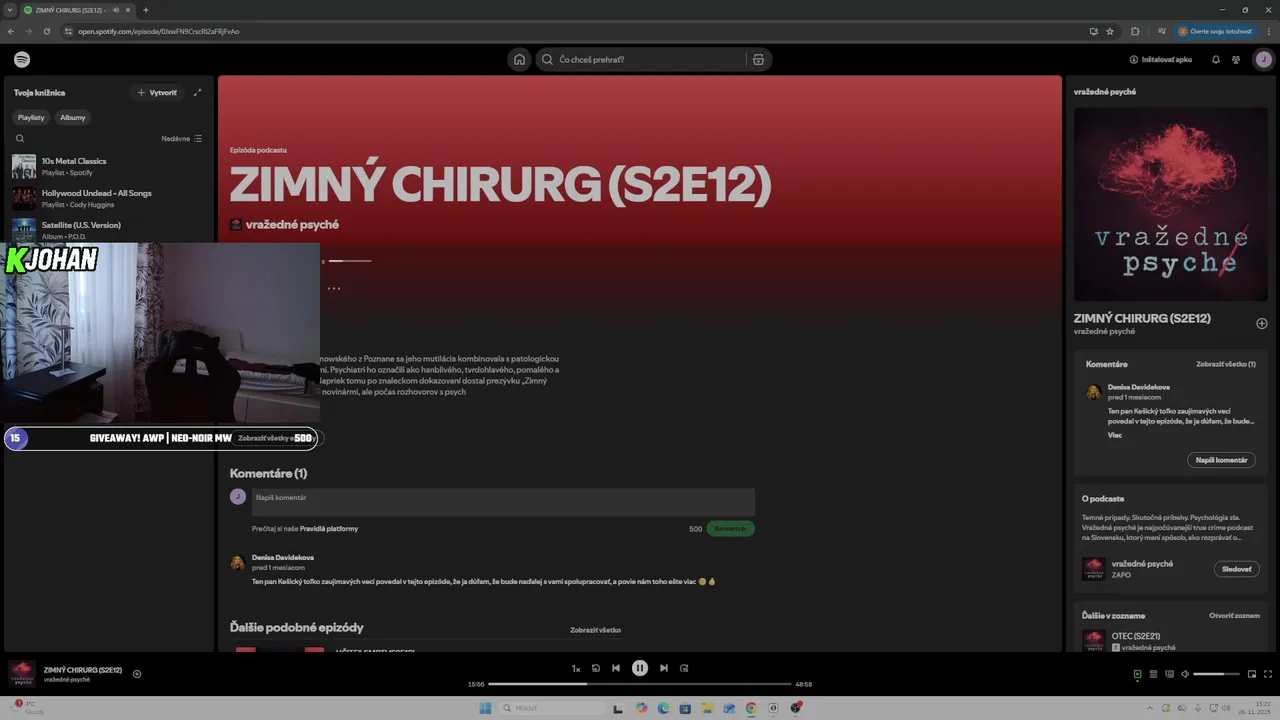This screenshot has height=720, width=1280.
Task: Click the Windows Start button
Action: [485, 708]
